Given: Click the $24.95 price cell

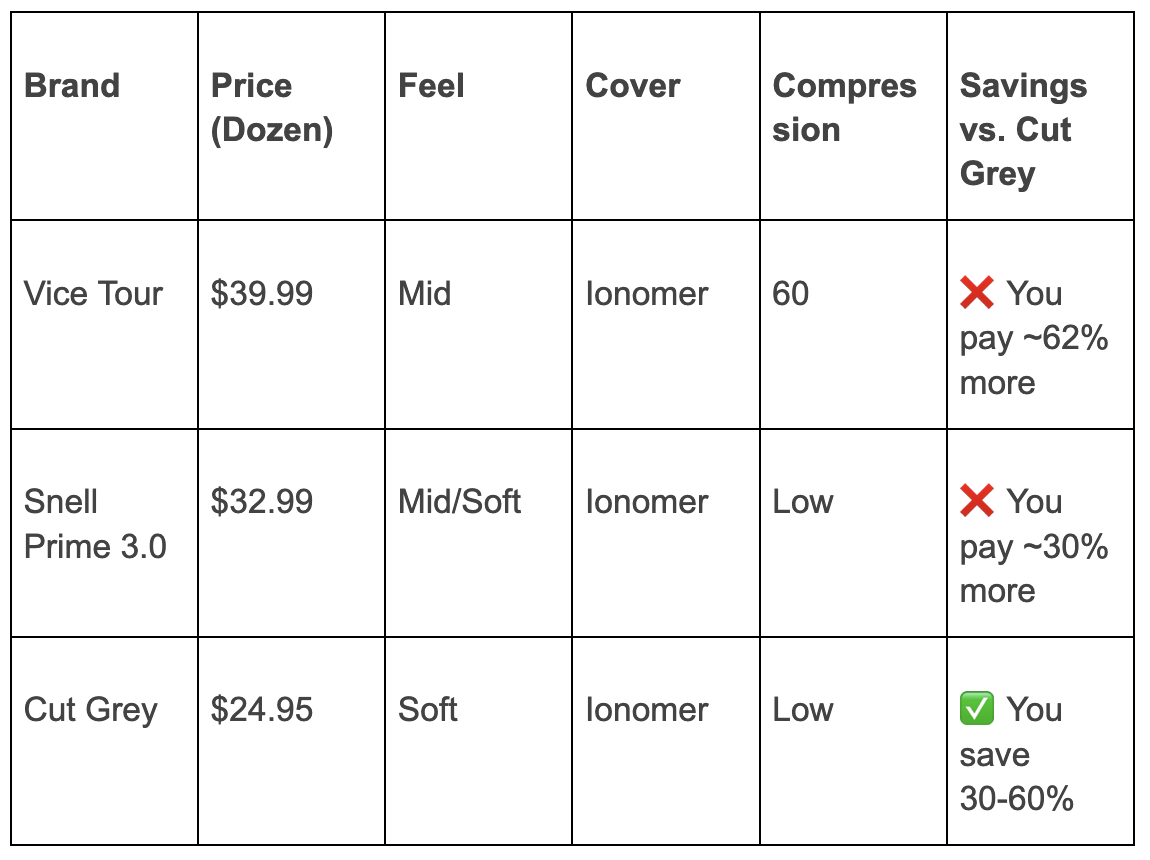Looking at the screenshot, I should click(x=291, y=741).
